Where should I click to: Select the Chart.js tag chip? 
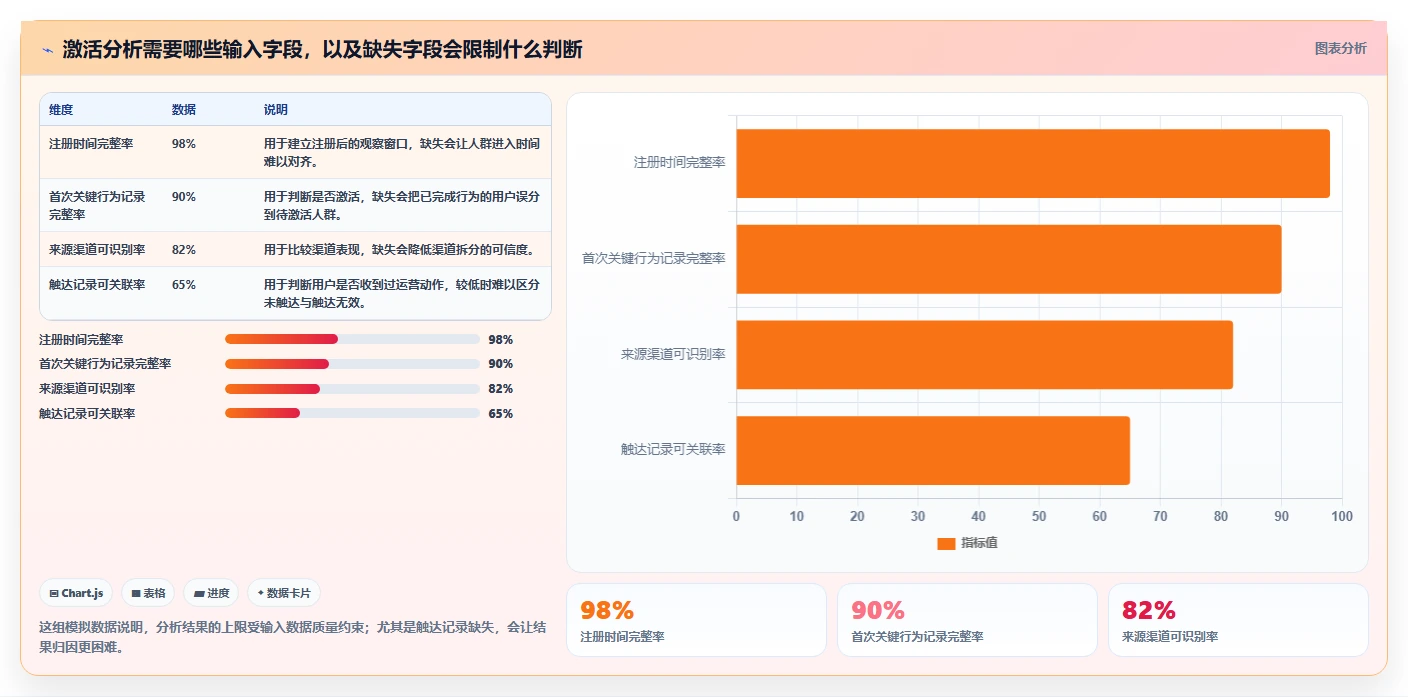click(77, 593)
